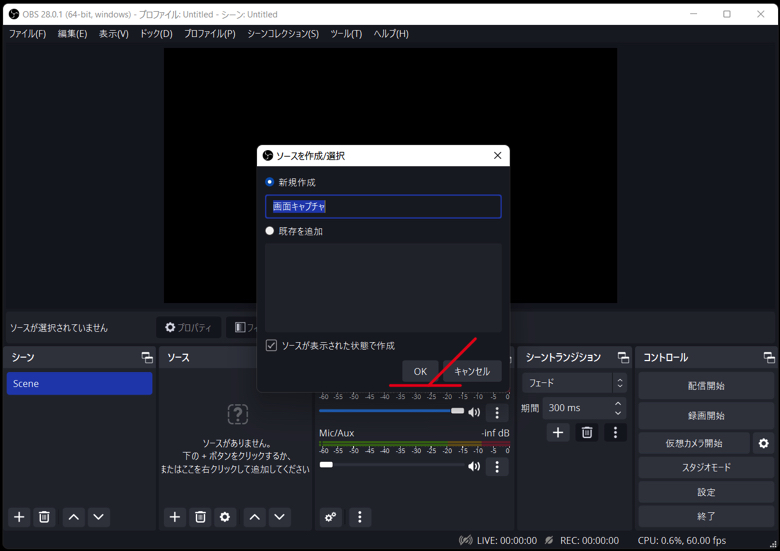The image size is (780, 551).
Task: Click the source name input field
Action: pos(383,206)
